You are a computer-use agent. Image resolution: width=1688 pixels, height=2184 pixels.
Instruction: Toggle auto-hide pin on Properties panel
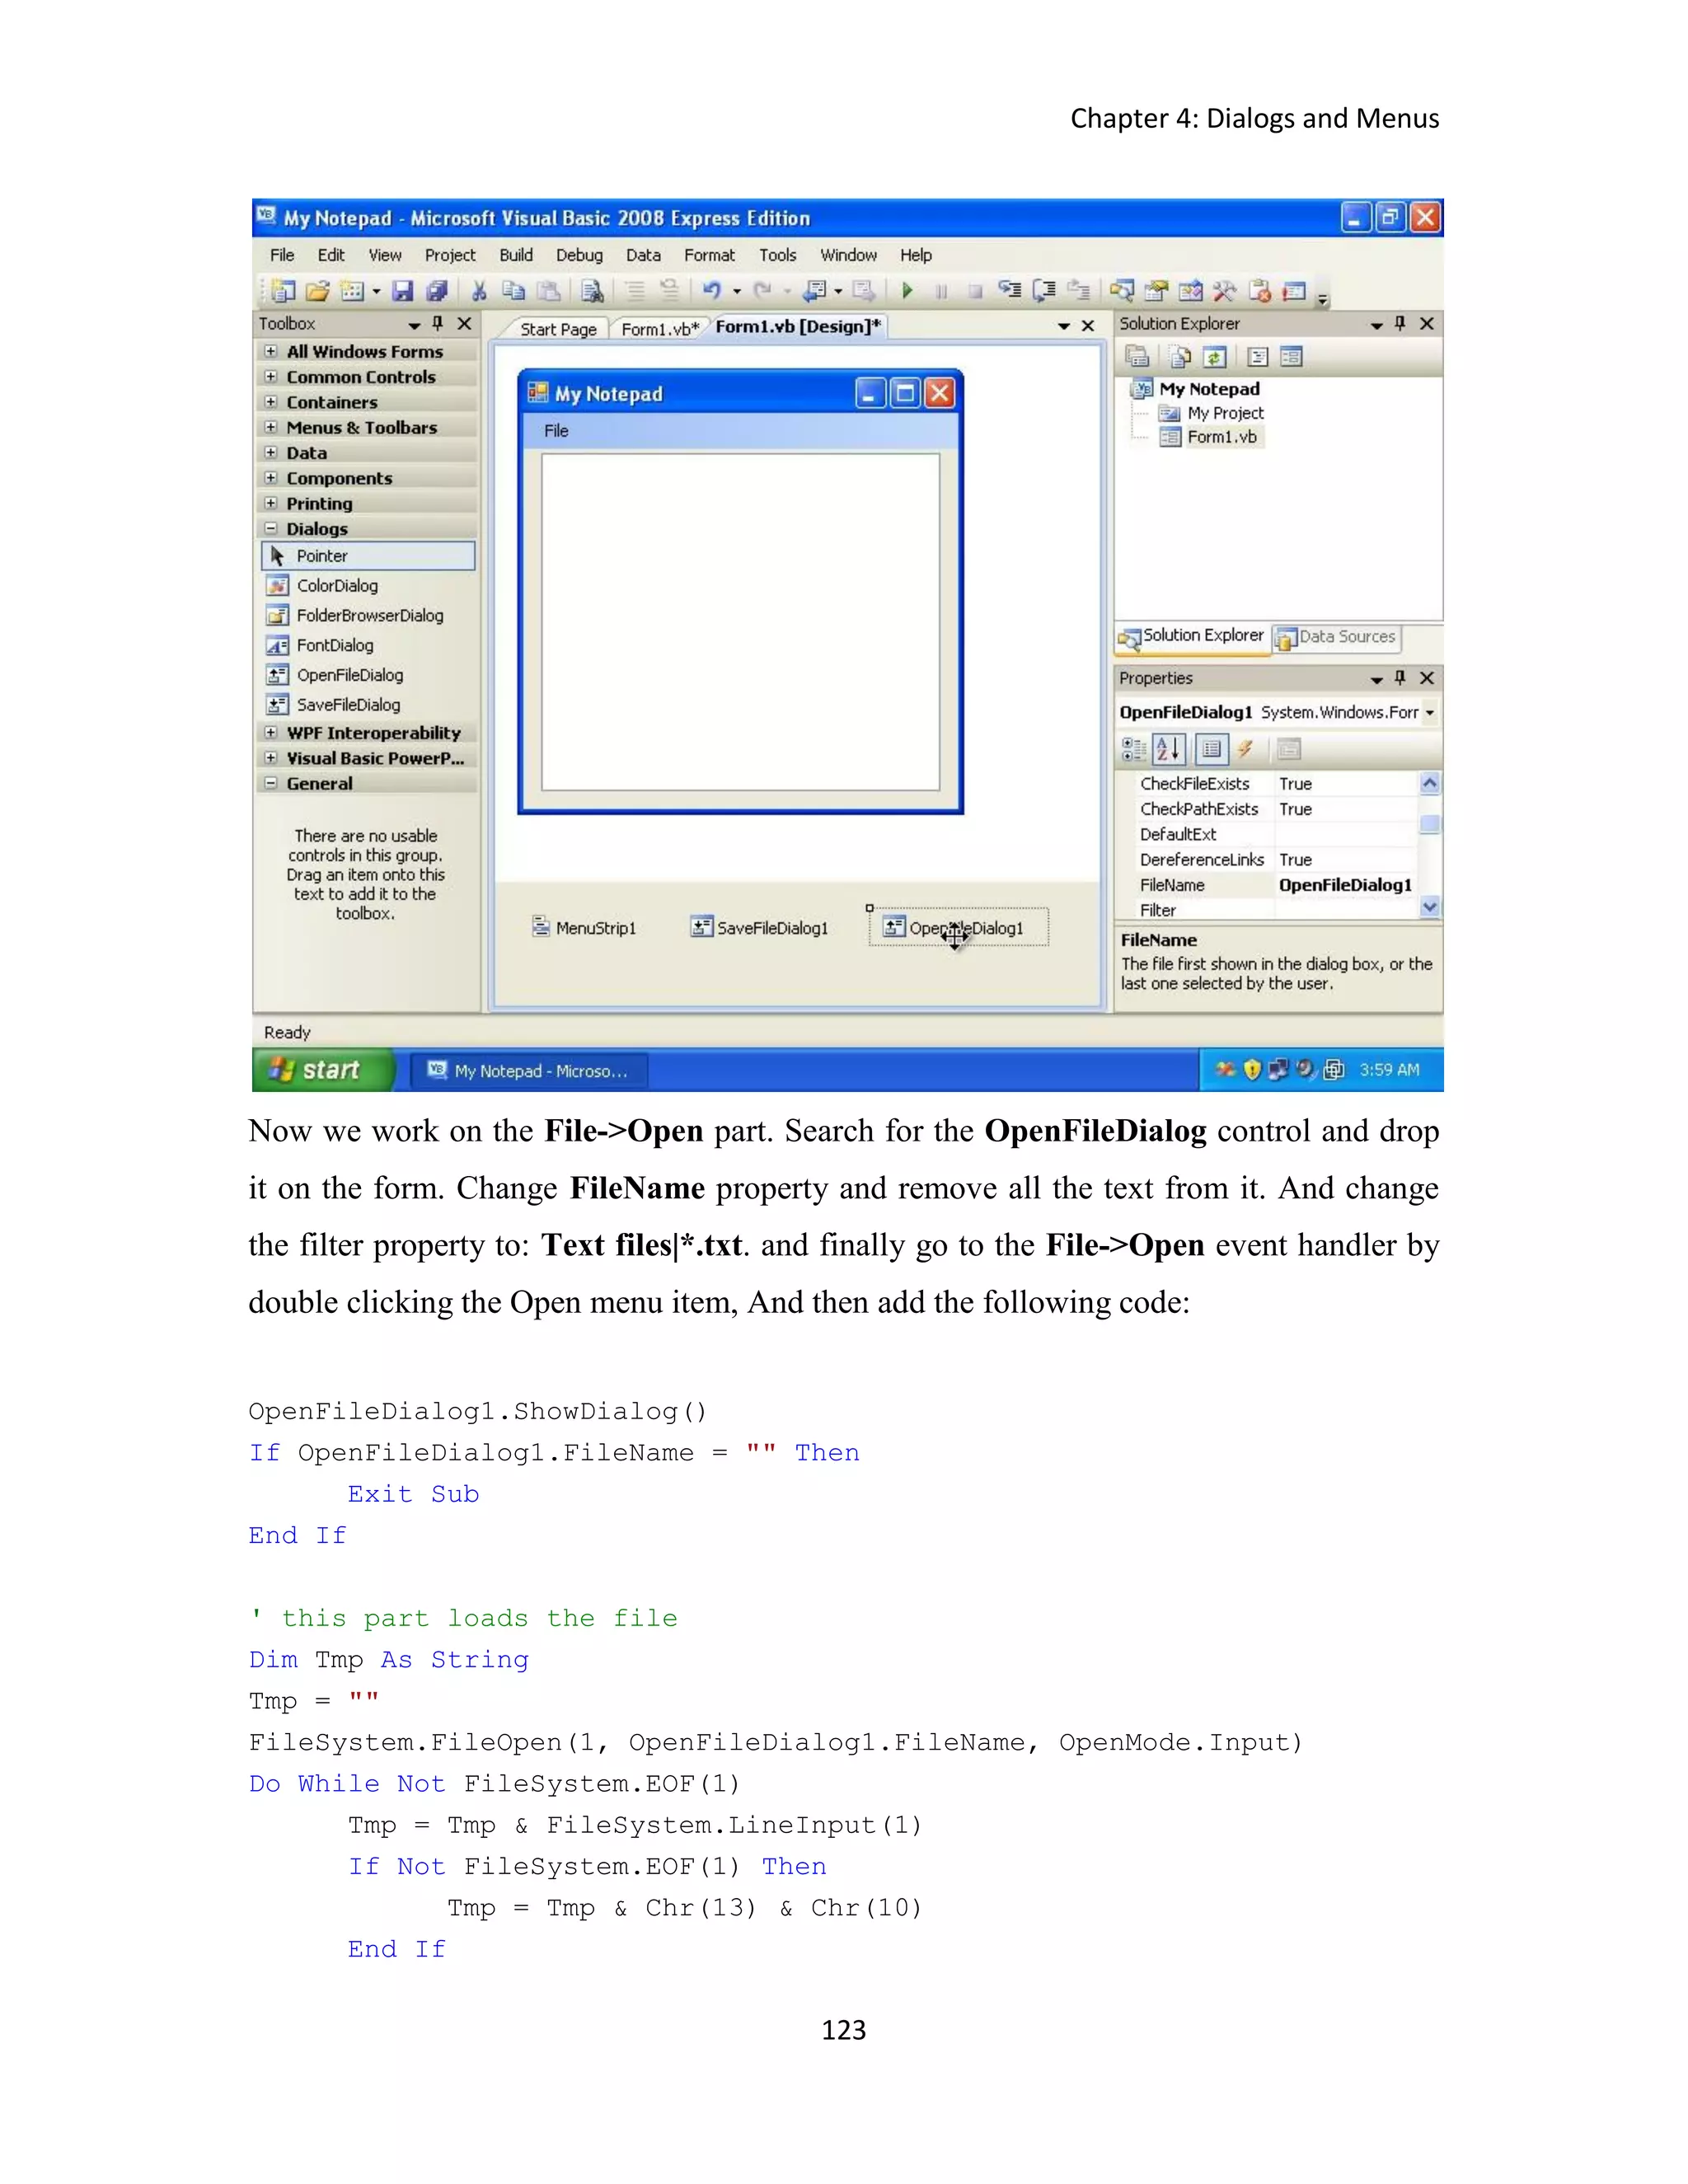[x=1400, y=678]
